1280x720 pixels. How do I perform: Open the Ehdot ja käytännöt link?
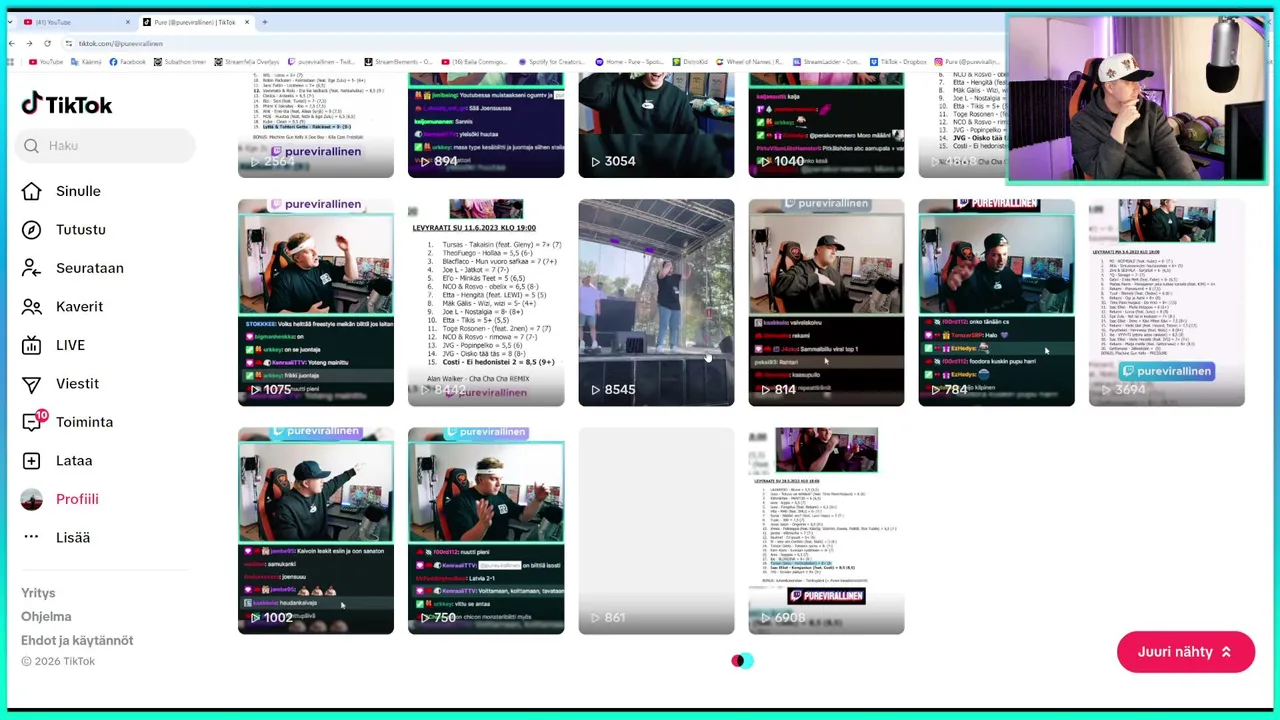pyautogui.click(x=77, y=641)
